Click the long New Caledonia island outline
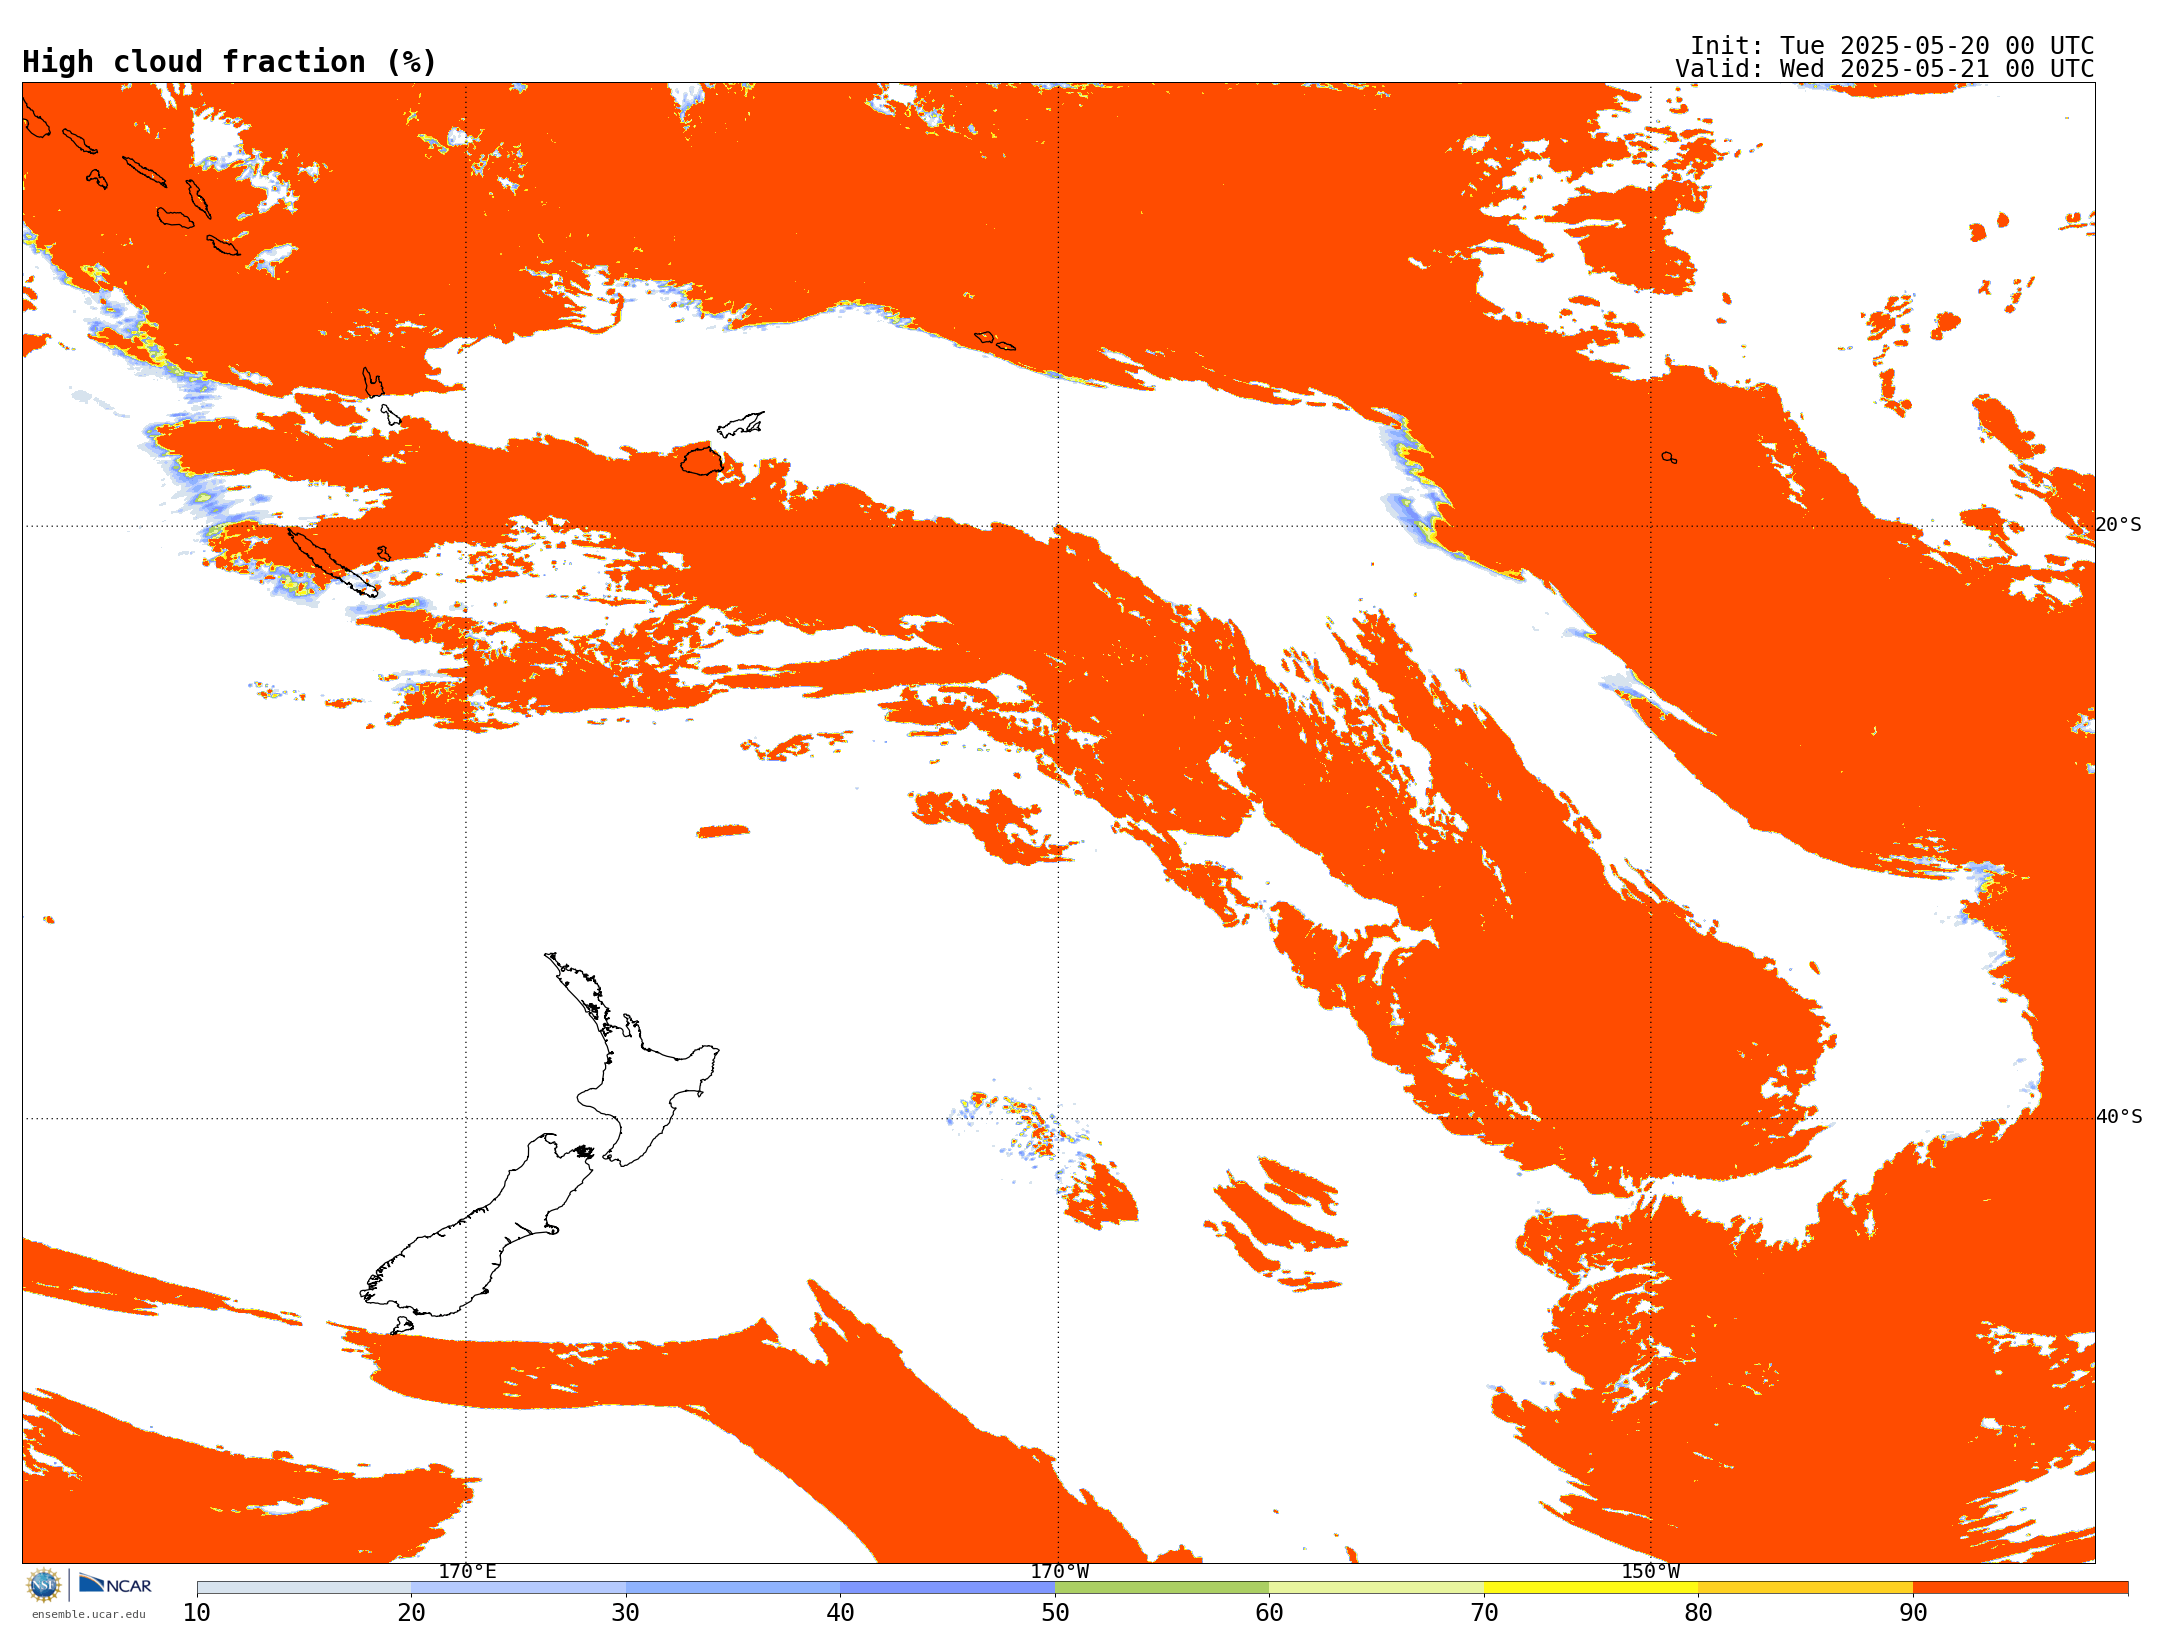The height and width of the screenshot is (1626, 2160). coord(333,562)
